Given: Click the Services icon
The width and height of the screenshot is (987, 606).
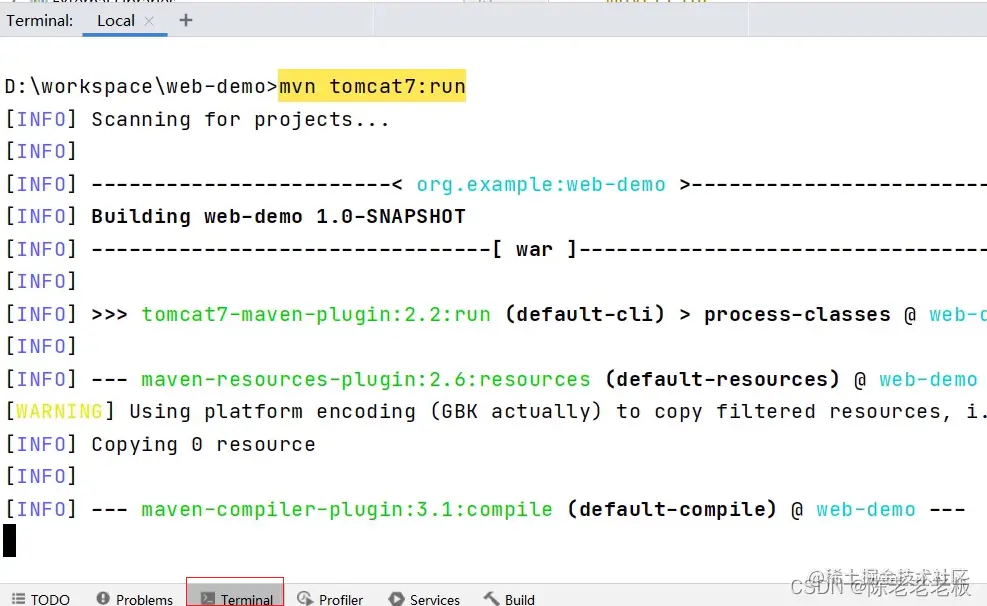Looking at the screenshot, I should click(x=396, y=598).
